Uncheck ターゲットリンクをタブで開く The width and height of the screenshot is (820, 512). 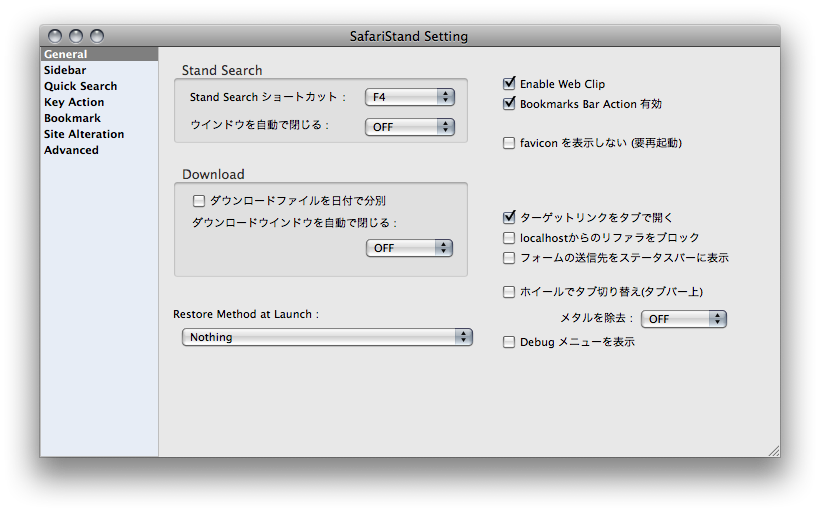coord(509,217)
